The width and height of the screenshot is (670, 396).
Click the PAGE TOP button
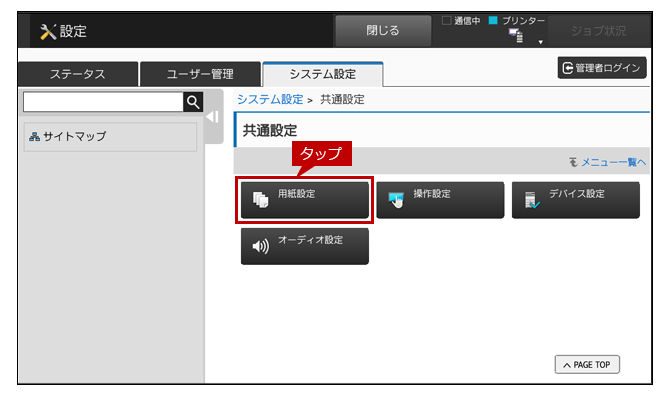coord(587,364)
